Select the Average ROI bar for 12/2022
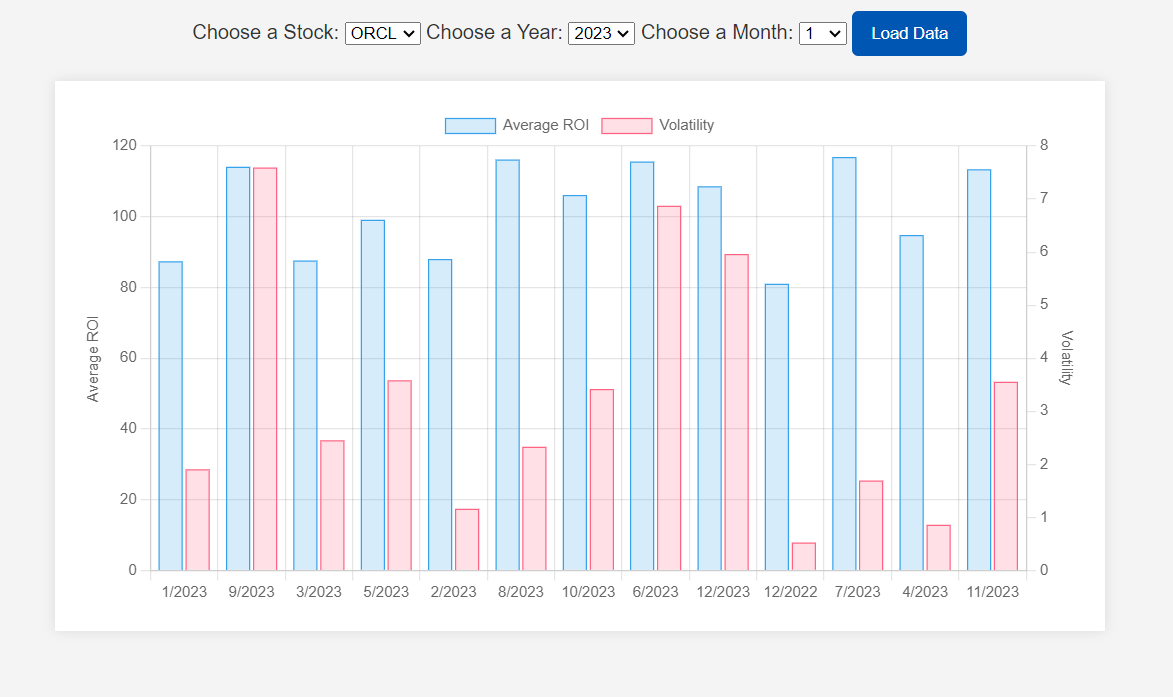Viewport: 1173px width, 697px height. (x=777, y=428)
